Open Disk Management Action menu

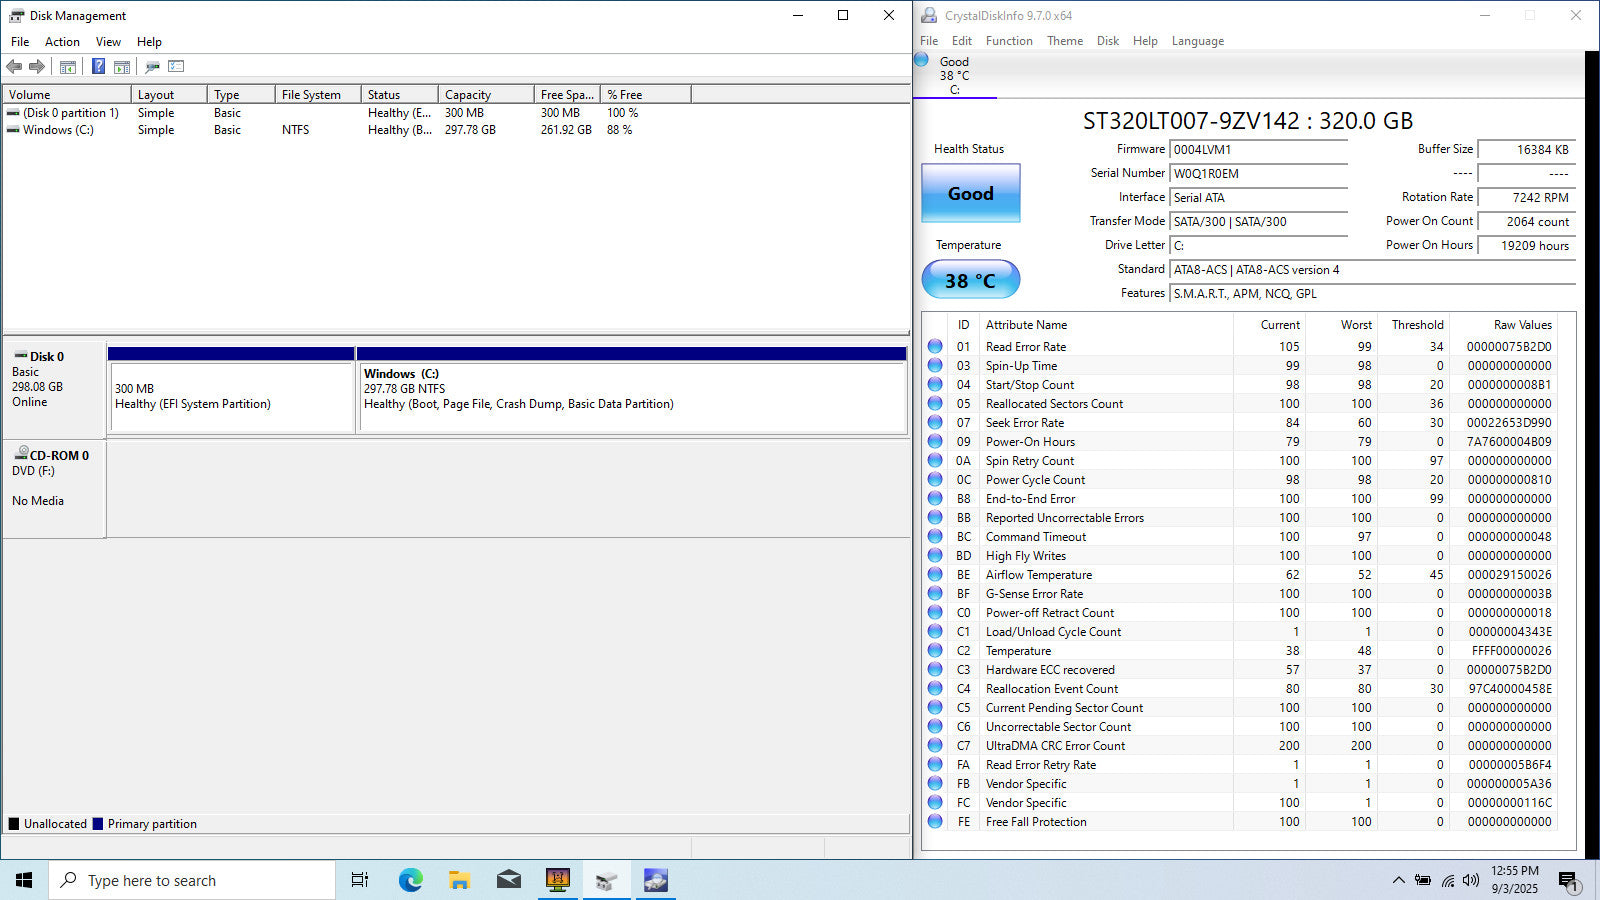click(x=62, y=42)
